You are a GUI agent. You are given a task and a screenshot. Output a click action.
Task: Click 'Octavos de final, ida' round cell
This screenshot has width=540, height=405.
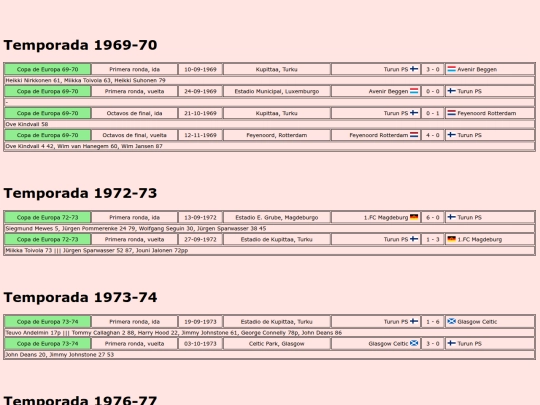click(x=134, y=113)
